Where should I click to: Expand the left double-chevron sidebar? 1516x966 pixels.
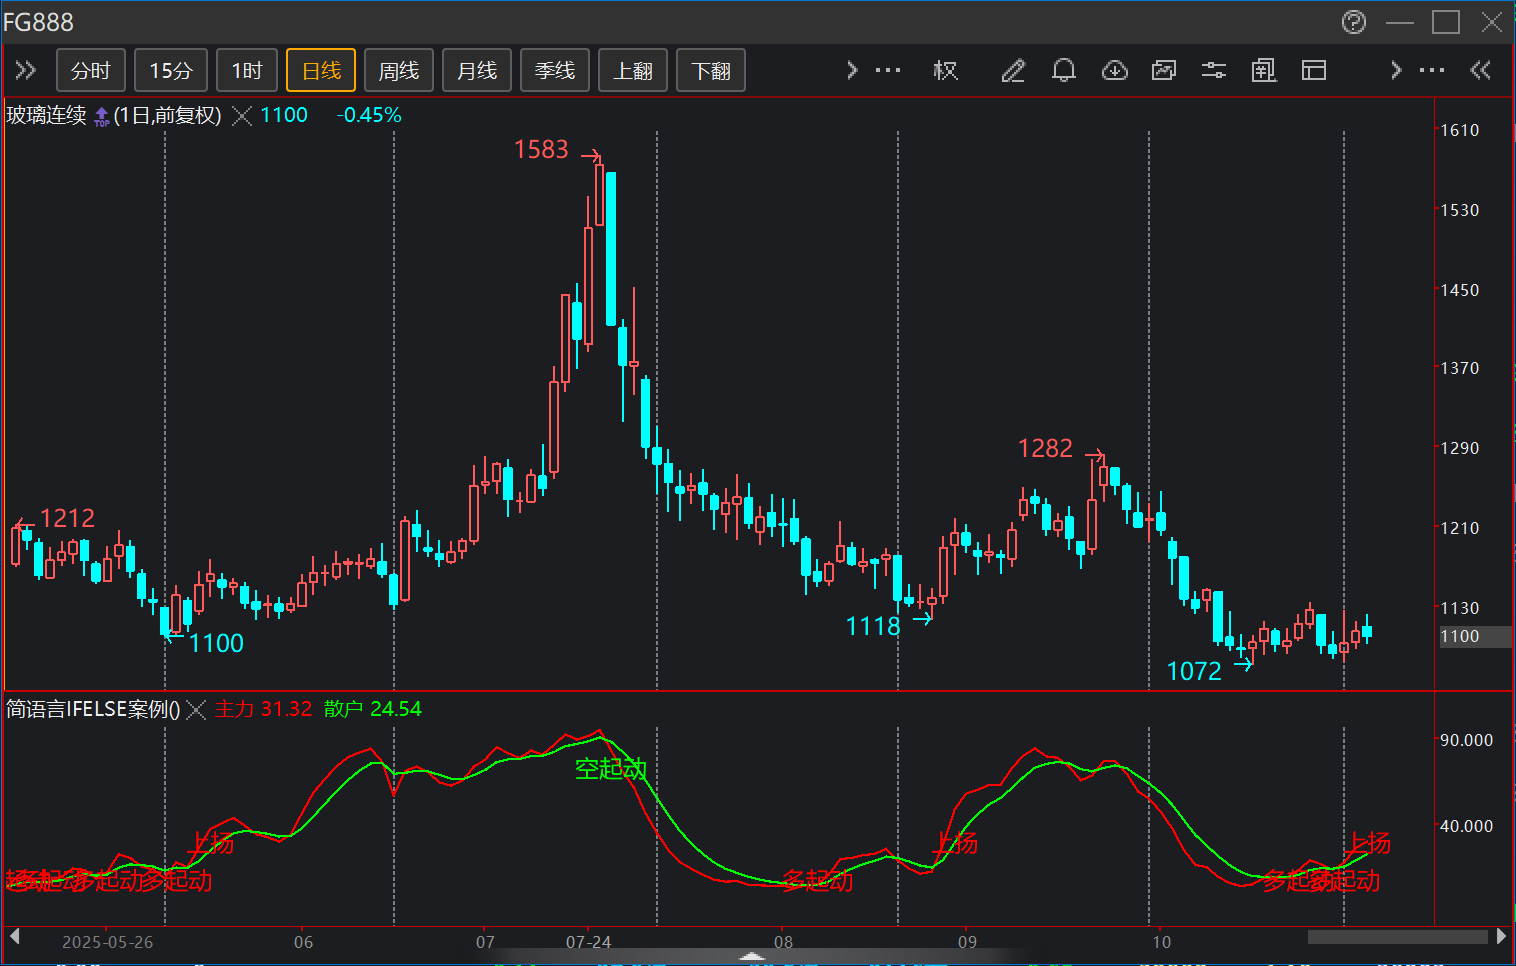click(x=26, y=70)
